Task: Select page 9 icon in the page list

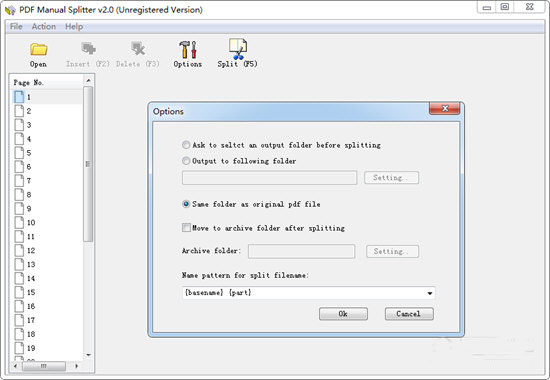Action: (19, 208)
